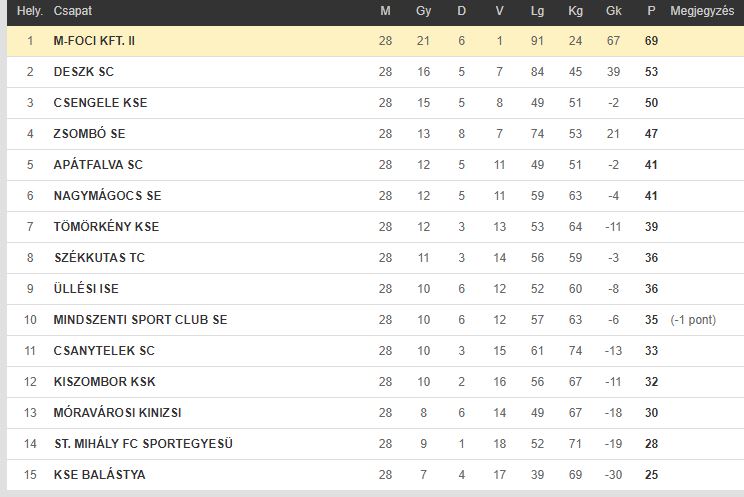Open ST. MIHÁLY FC SPORTEGYESÜ entry
Viewport: 744px width, 497px height.
(143, 444)
